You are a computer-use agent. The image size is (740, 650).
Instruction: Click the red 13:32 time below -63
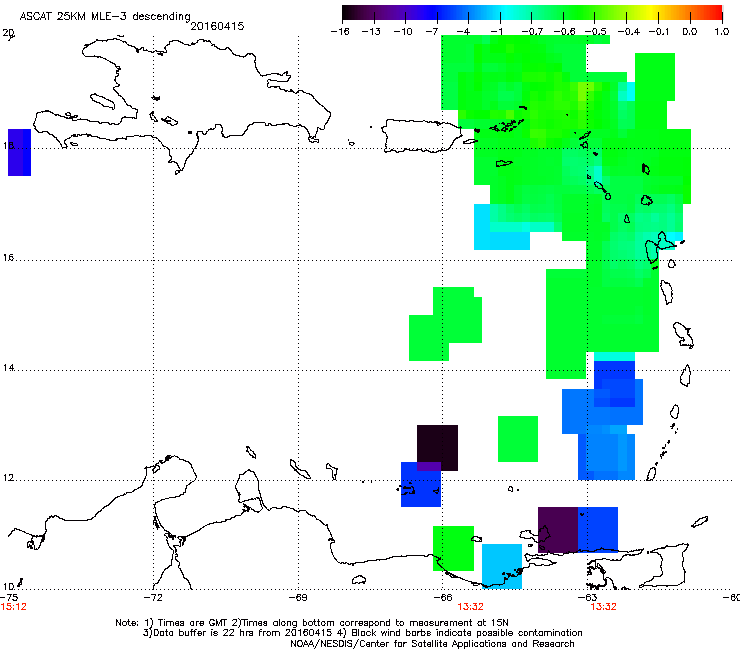click(x=603, y=607)
